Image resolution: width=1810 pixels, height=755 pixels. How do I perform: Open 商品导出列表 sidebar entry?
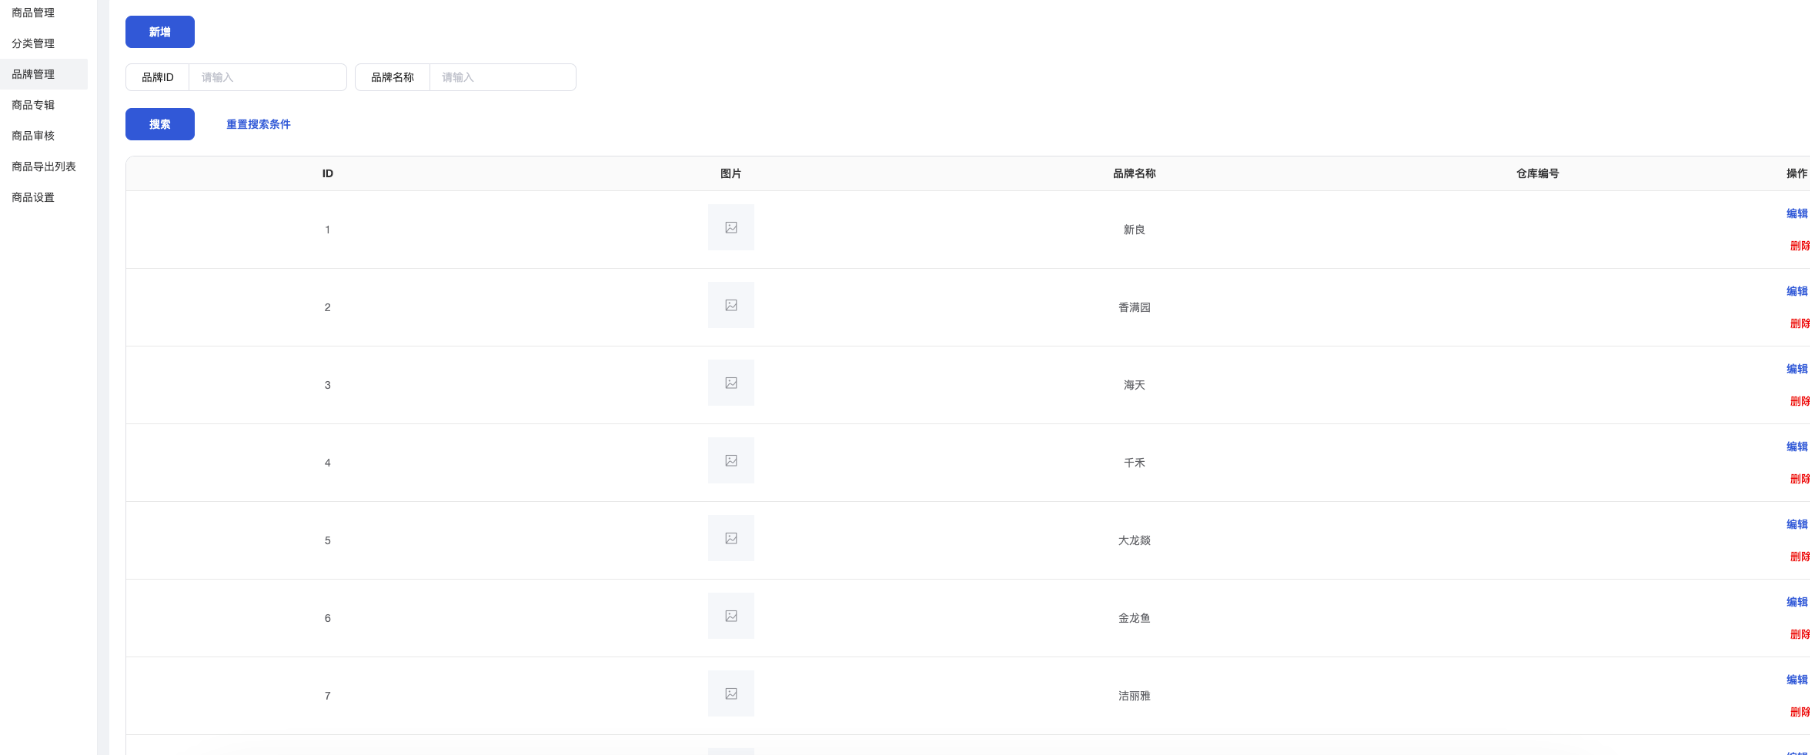43,167
